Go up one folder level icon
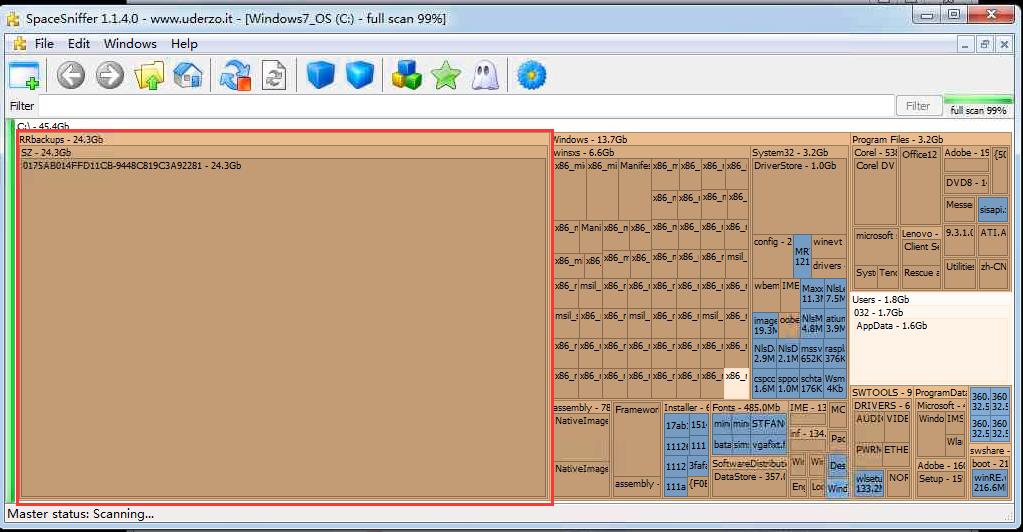Image resolution: width=1023 pixels, height=532 pixels. pyautogui.click(x=149, y=76)
